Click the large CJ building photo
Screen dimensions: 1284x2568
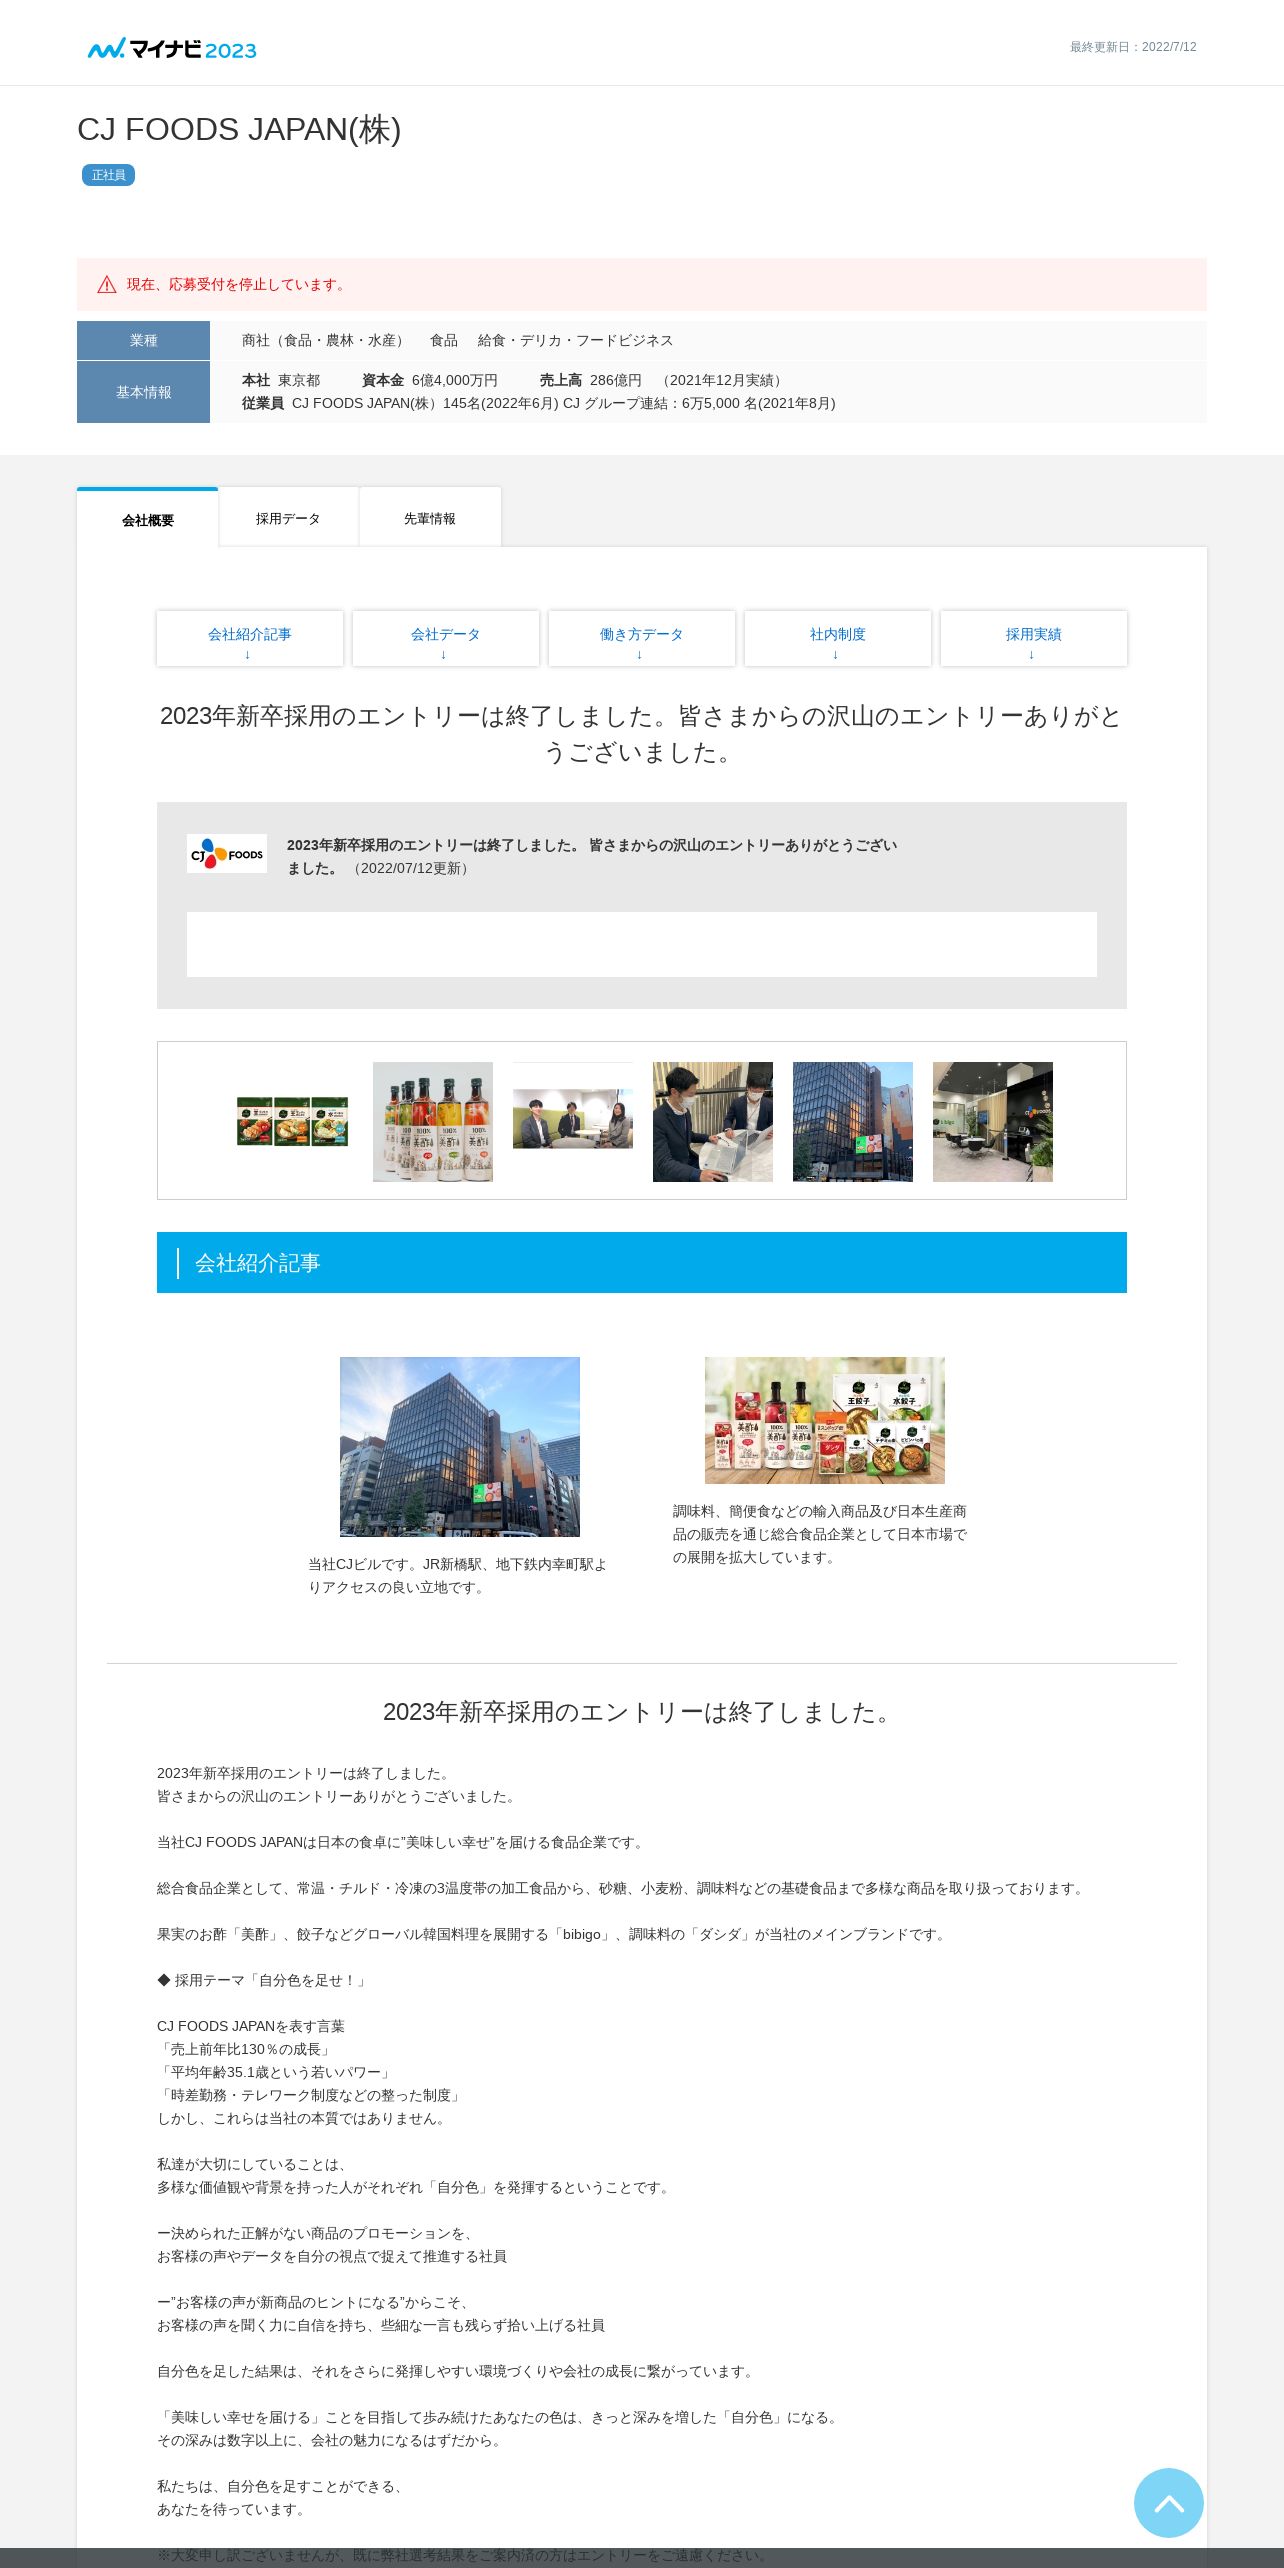pyautogui.click(x=460, y=1446)
